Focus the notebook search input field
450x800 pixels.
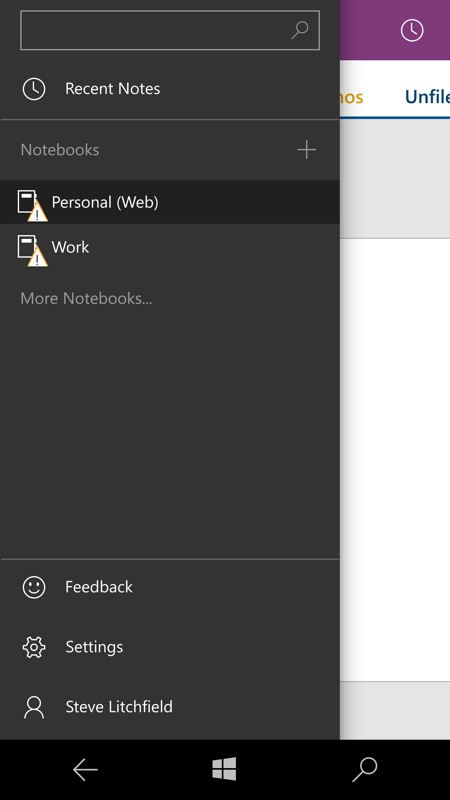point(170,30)
